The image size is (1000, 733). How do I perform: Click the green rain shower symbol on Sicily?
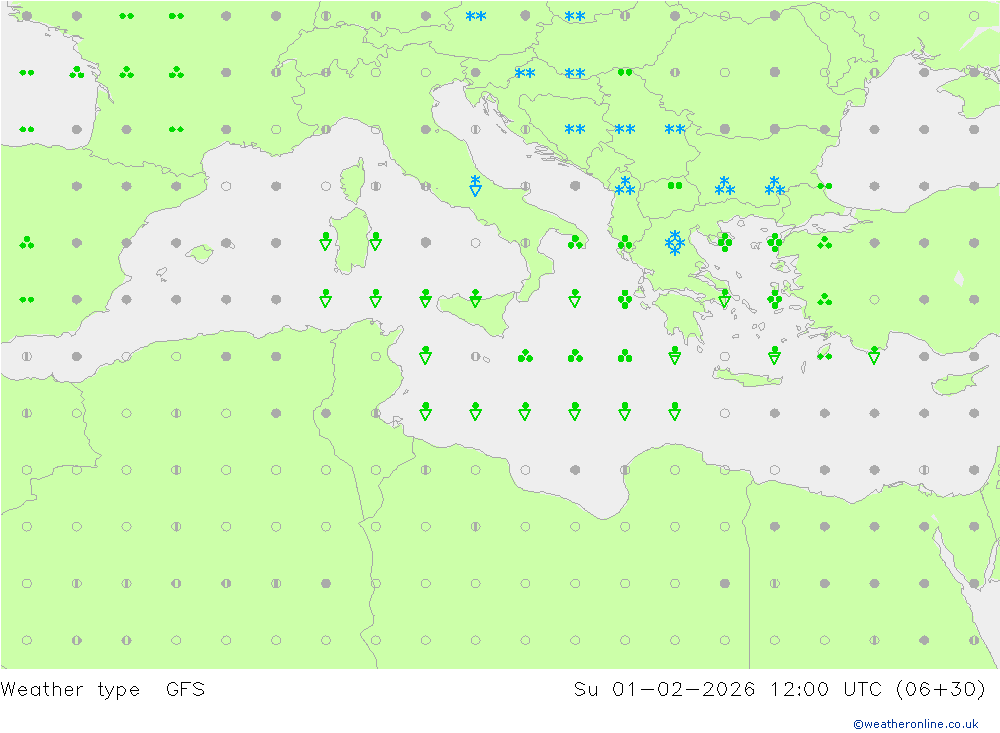pos(475,298)
